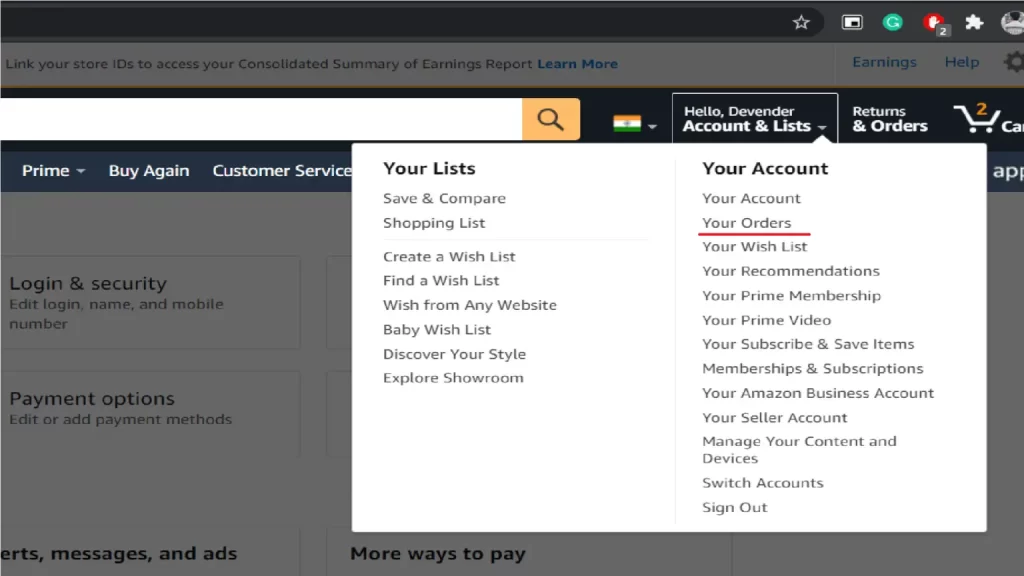Open Buy Again in the navigation bar
This screenshot has height=576, width=1024.
point(149,170)
